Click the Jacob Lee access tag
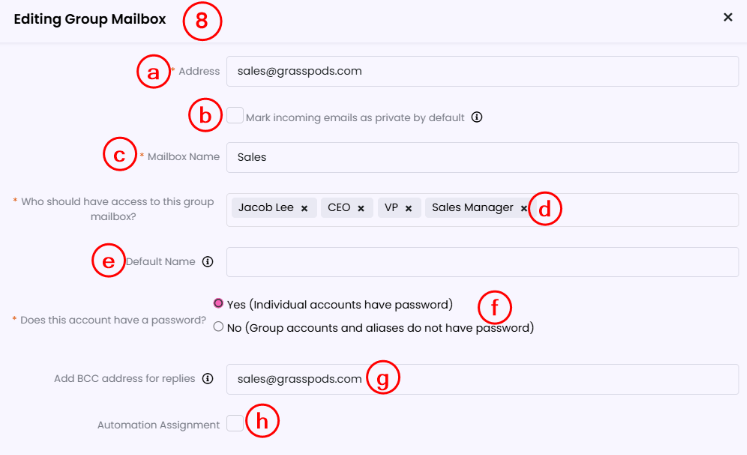Screen dimensions: 747x455 point(266,208)
